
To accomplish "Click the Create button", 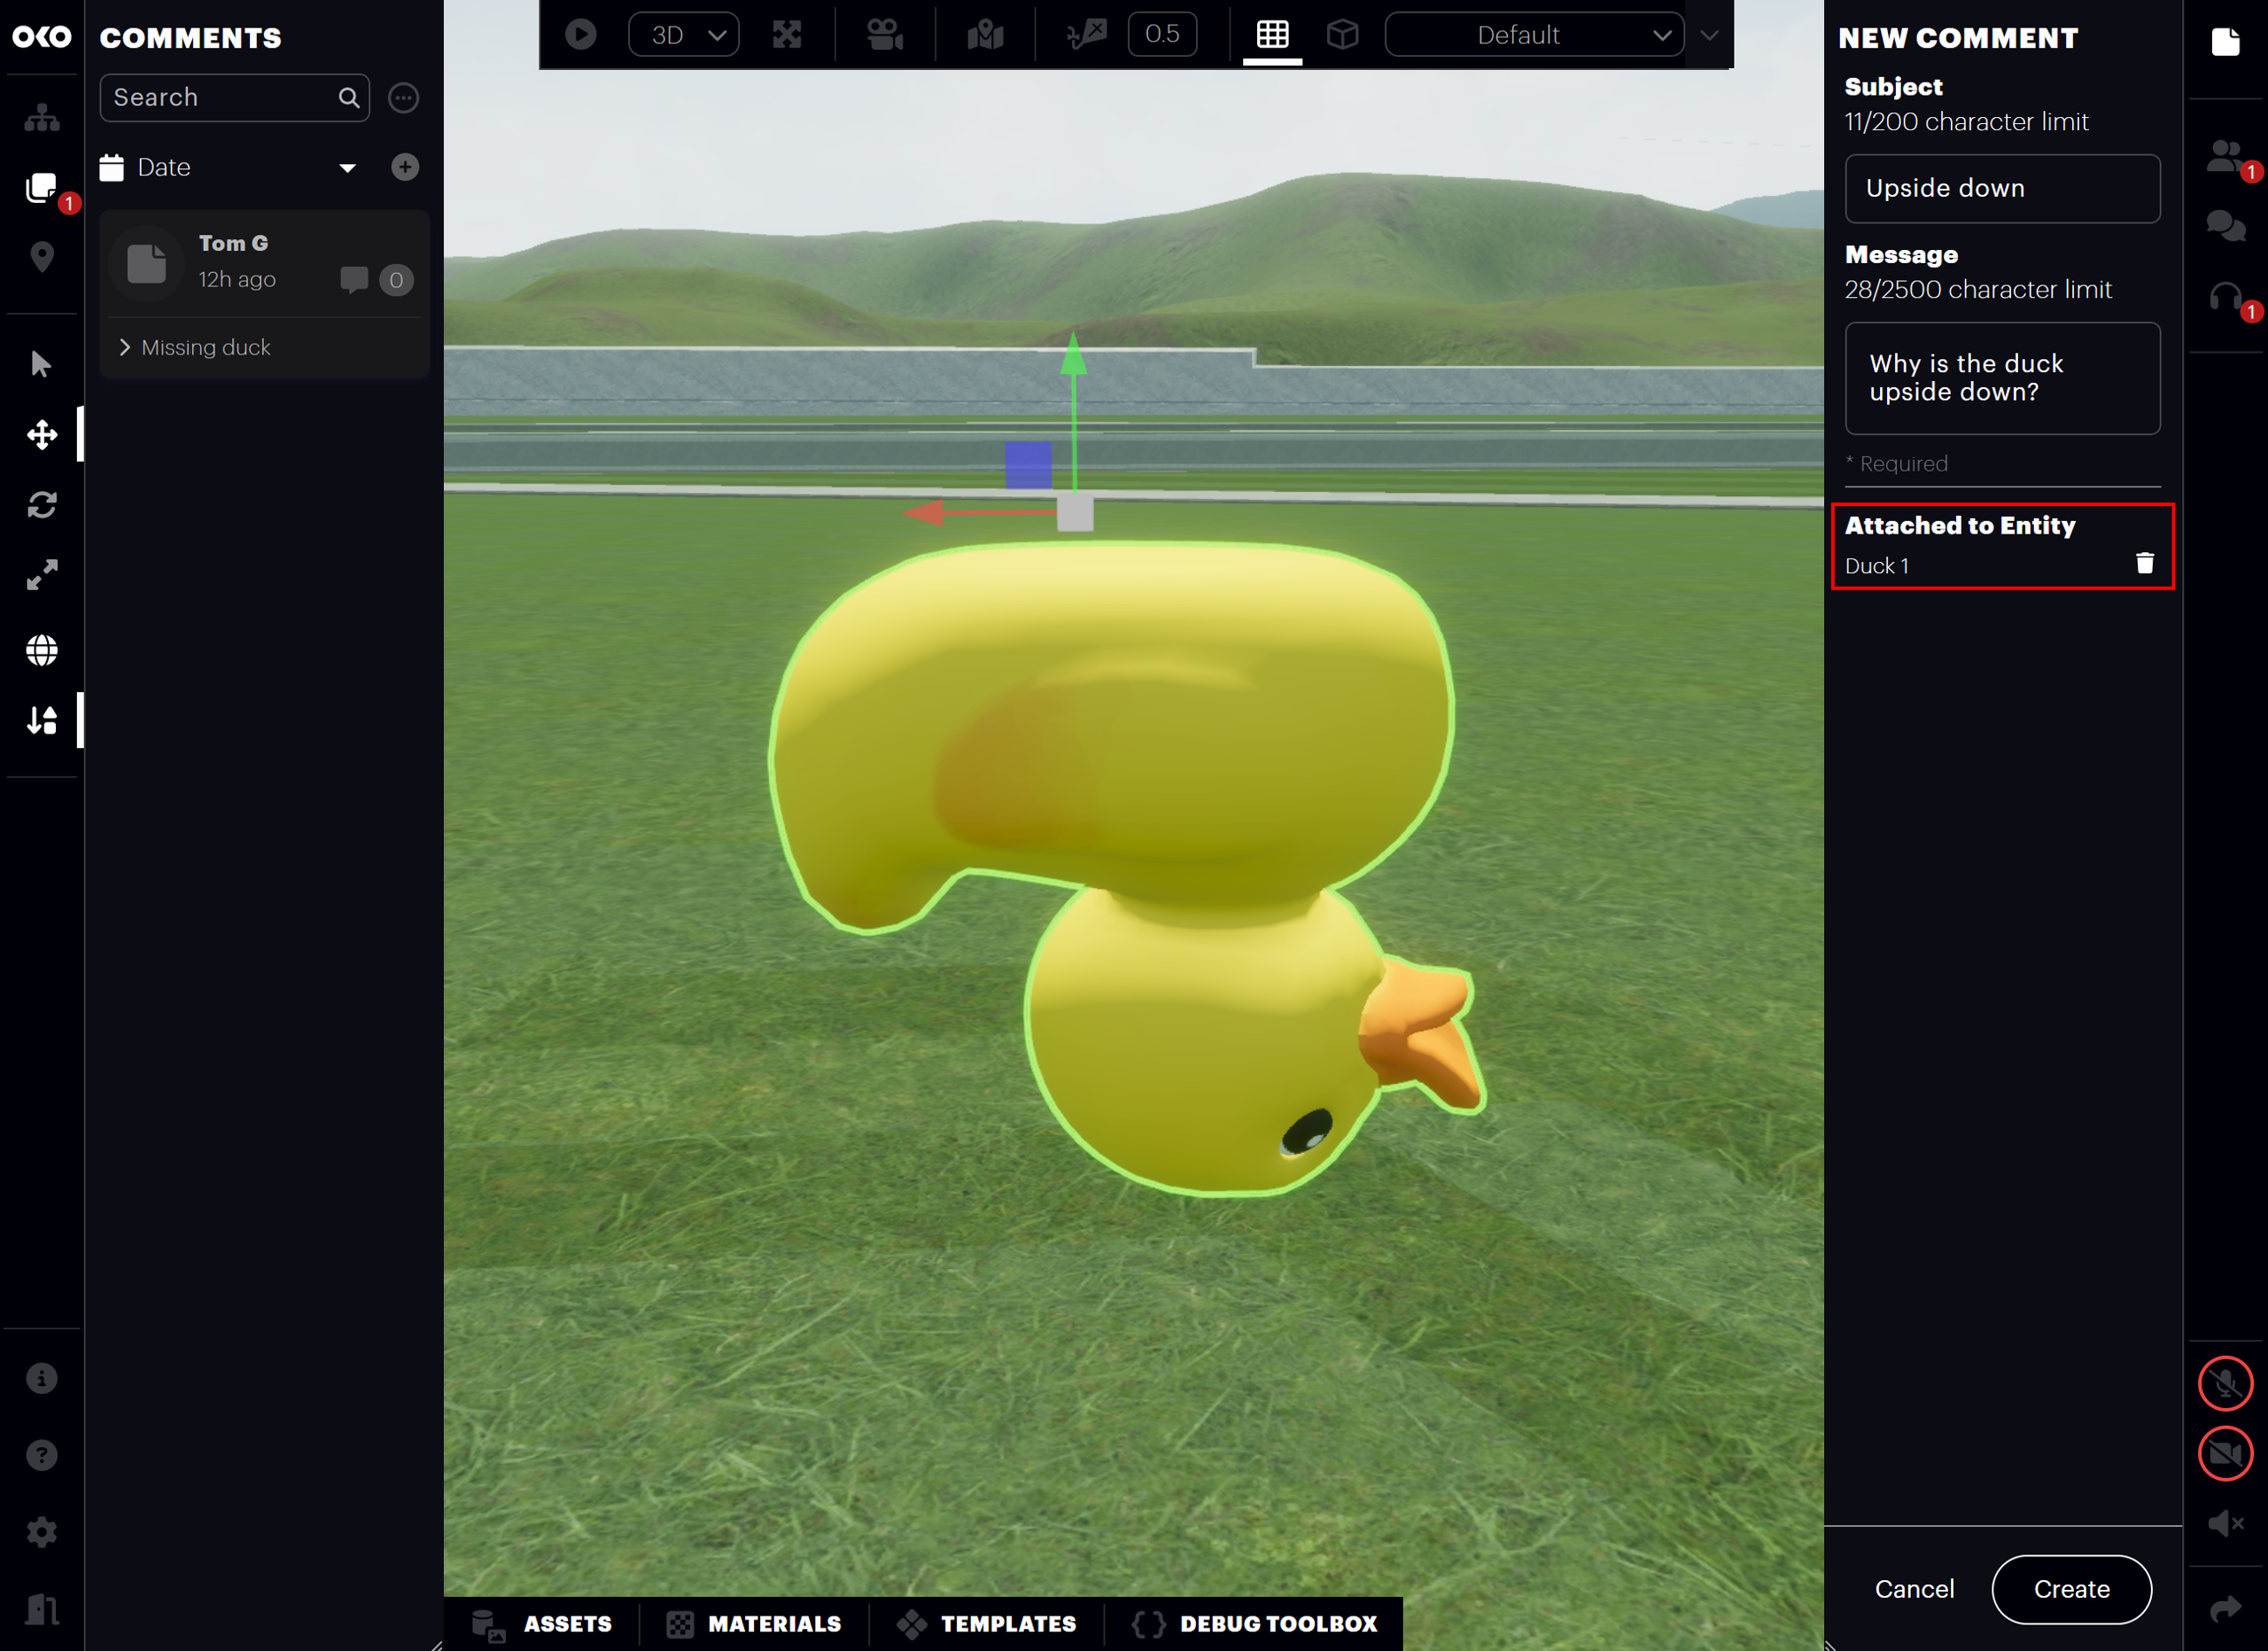I will tap(2071, 1589).
